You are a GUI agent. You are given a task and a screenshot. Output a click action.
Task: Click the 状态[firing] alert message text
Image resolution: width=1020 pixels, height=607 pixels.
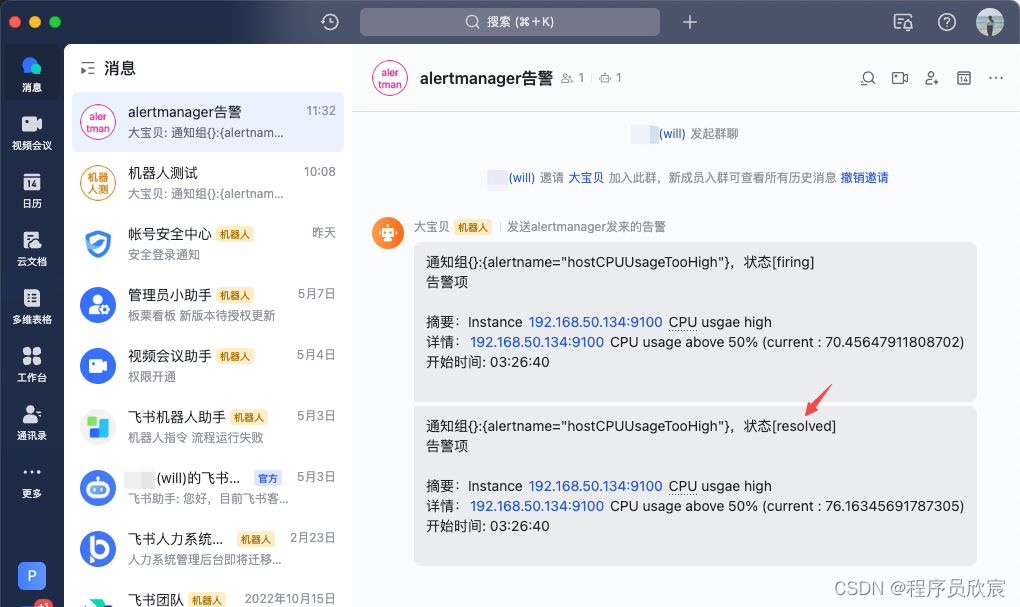pyautogui.click(x=779, y=262)
